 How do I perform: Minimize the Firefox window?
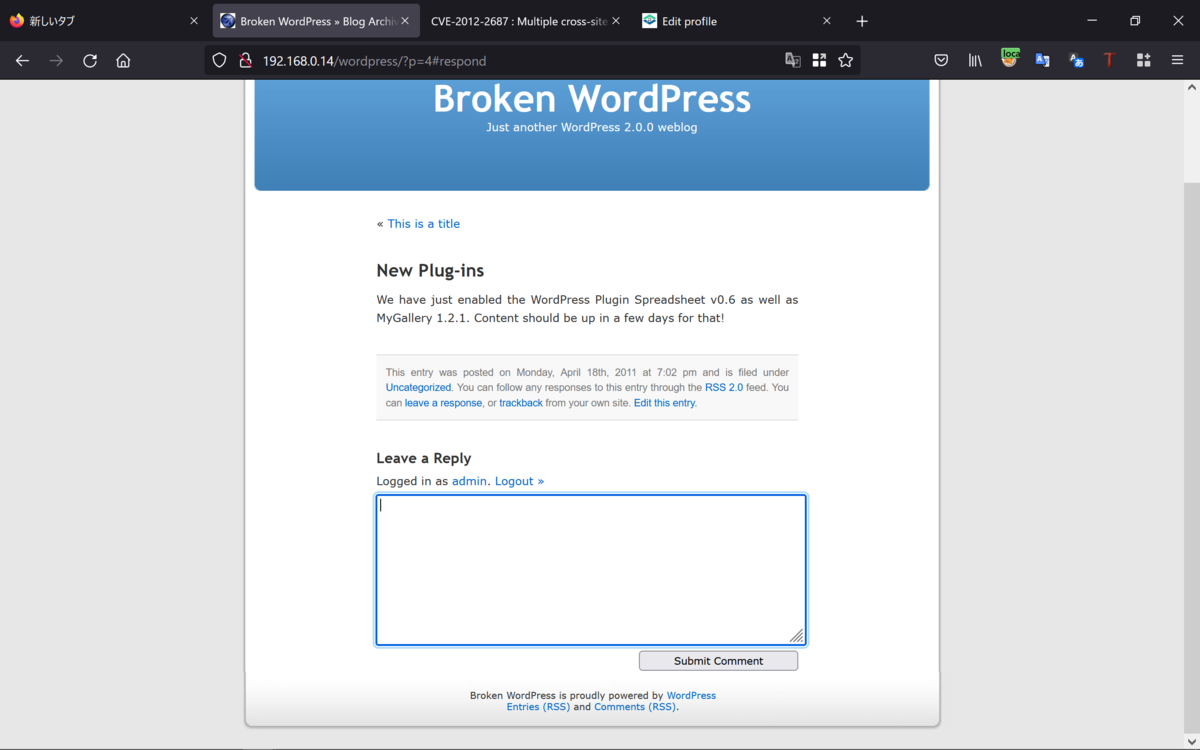coord(1092,21)
